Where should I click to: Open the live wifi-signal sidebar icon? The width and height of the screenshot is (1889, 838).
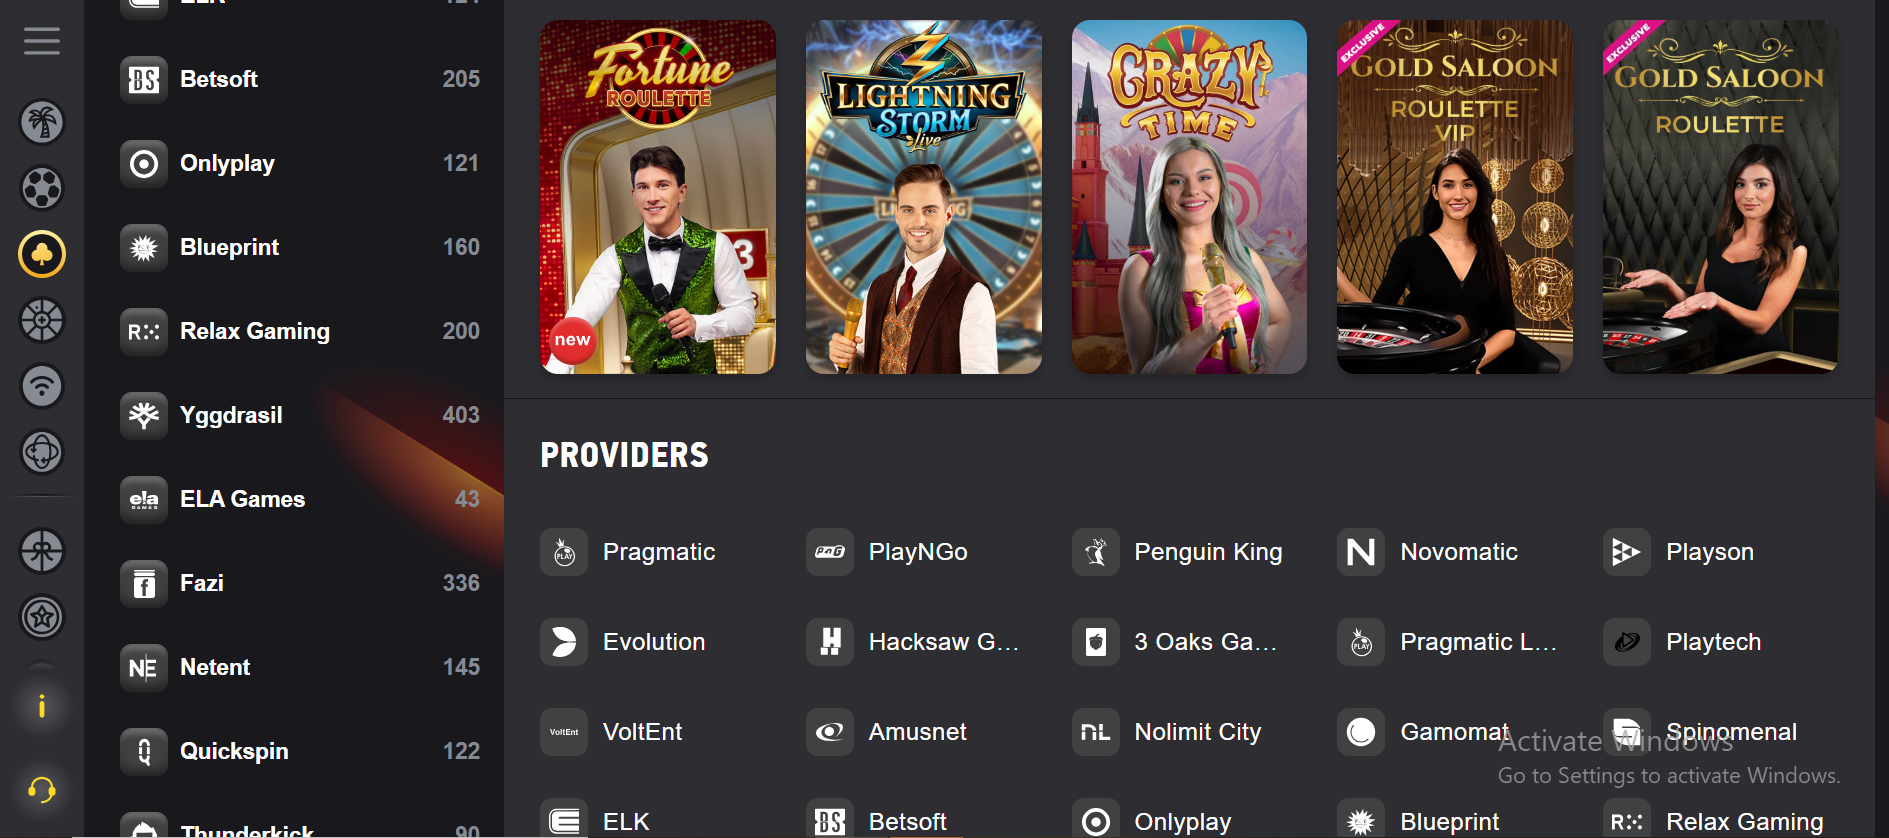(42, 386)
